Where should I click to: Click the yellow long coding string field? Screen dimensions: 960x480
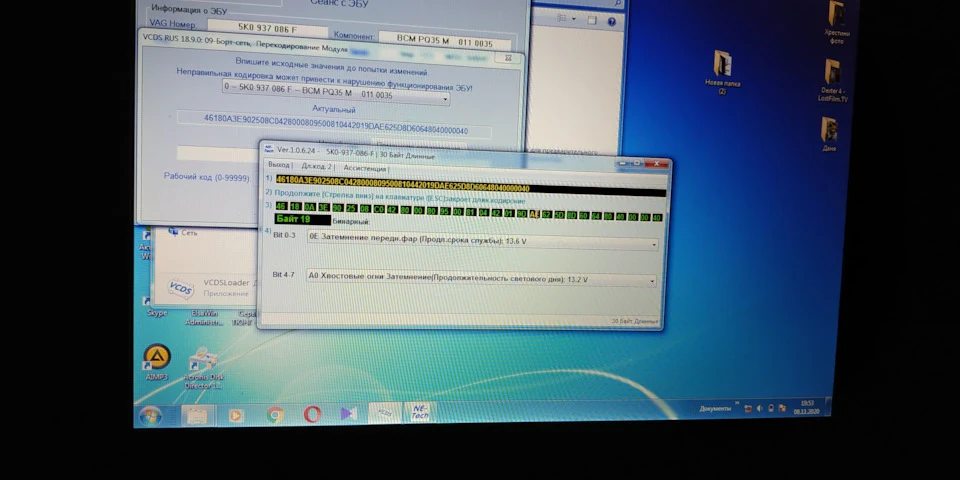click(470, 186)
